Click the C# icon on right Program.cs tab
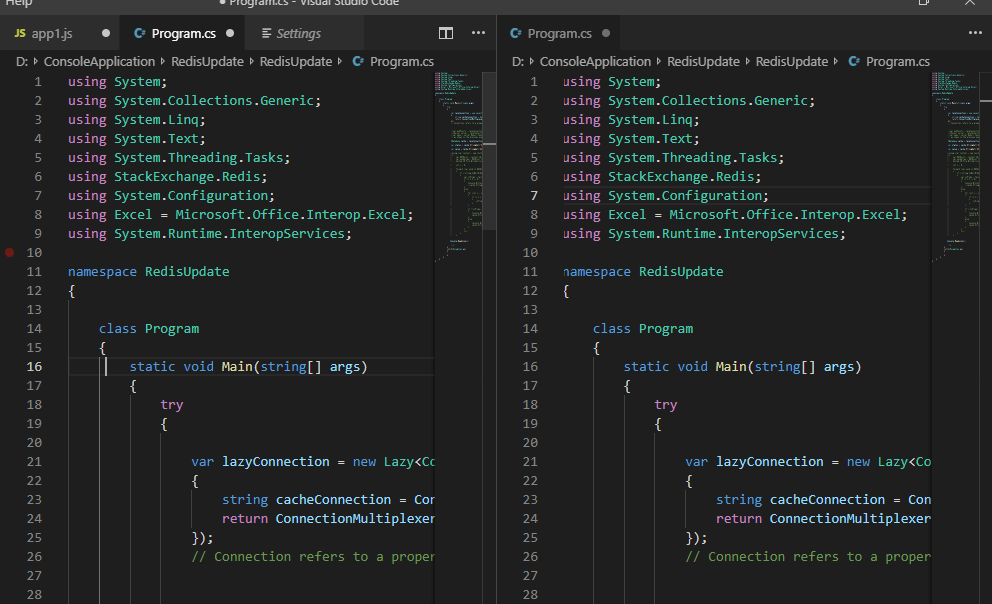The width and height of the screenshot is (992, 604). 516,33
